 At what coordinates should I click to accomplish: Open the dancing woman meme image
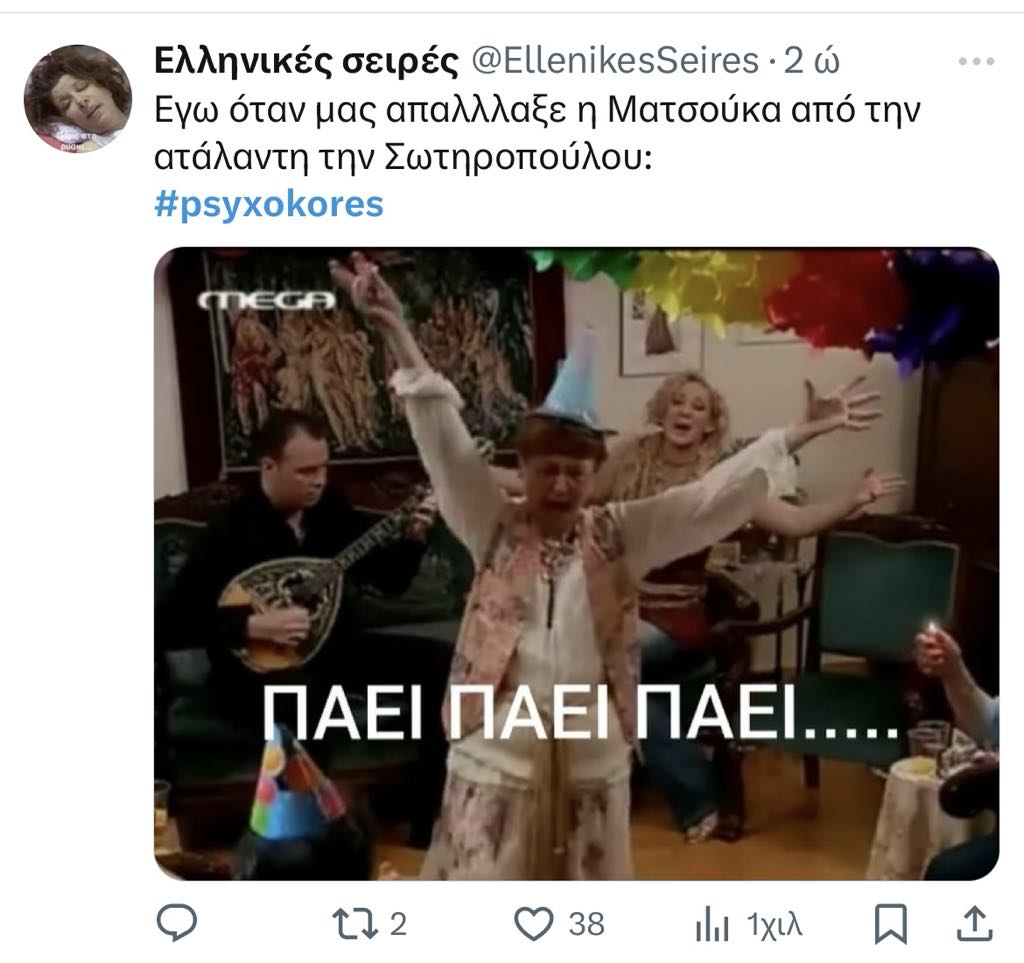point(577,563)
